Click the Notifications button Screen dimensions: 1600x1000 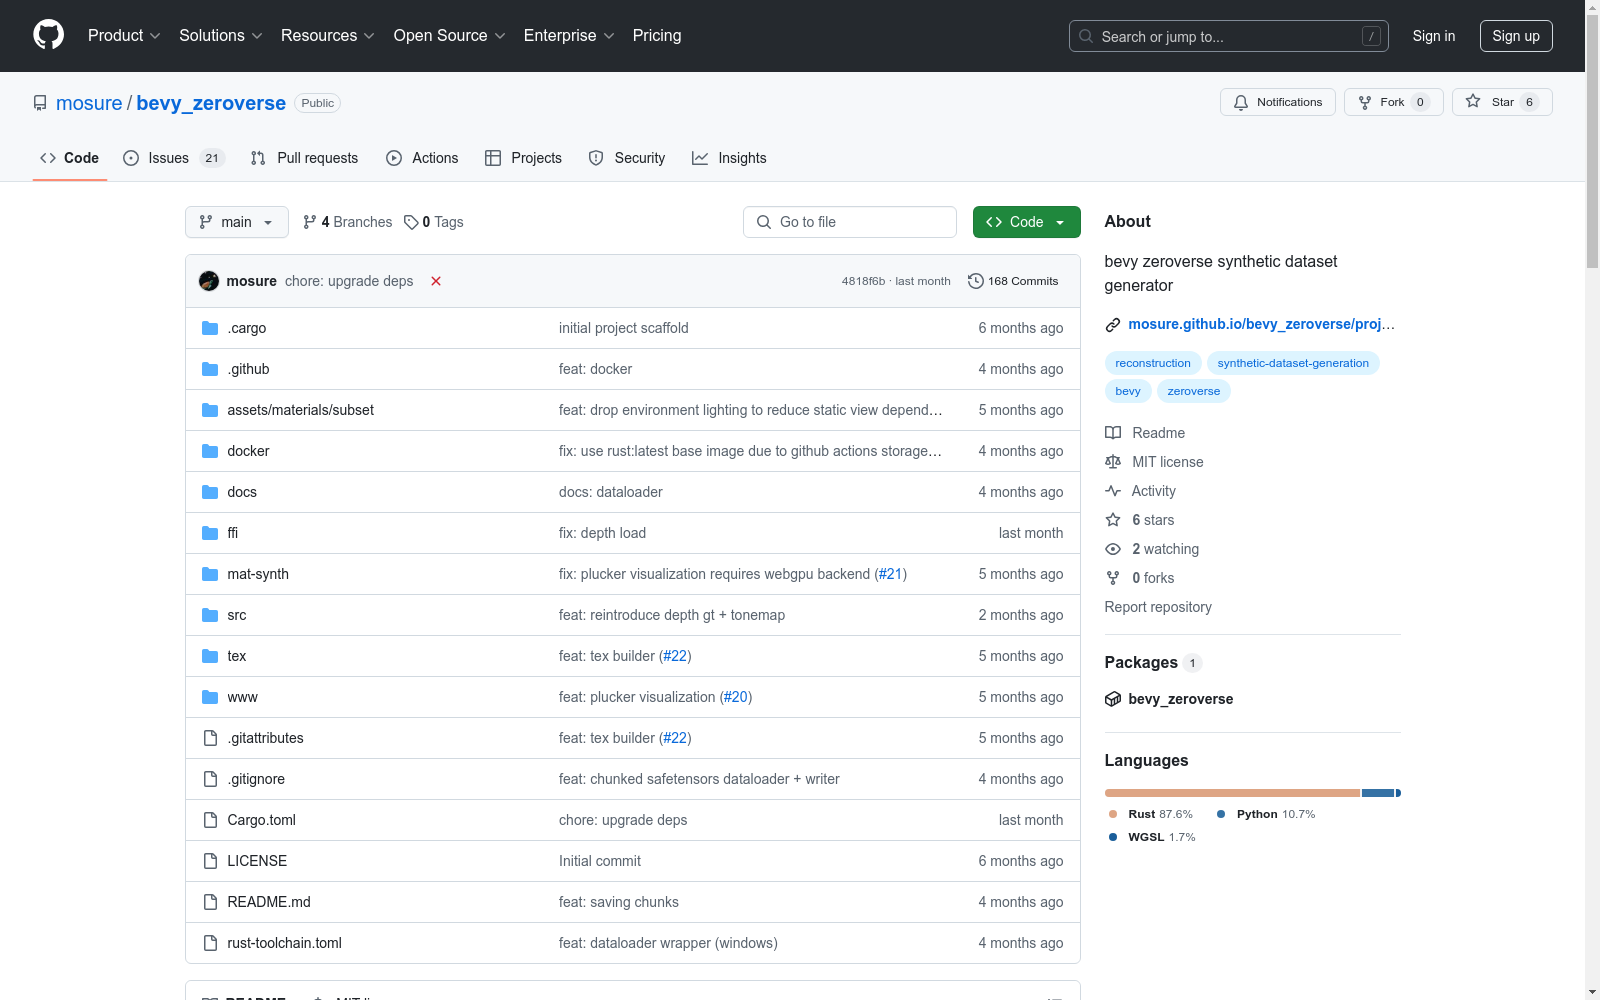pos(1278,102)
